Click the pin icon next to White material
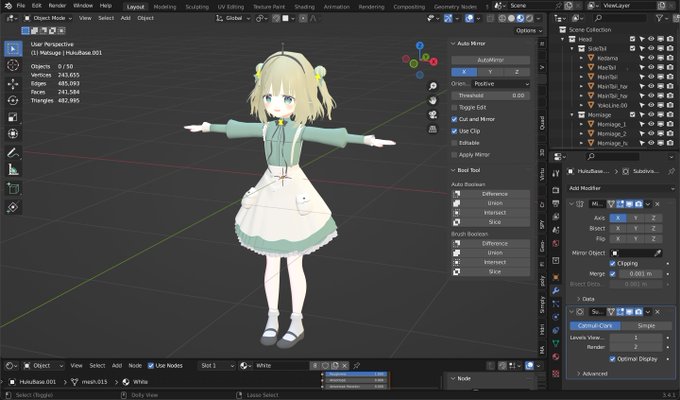Image resolution: width=680 pixels, height=400 pixels. [356, 366]
